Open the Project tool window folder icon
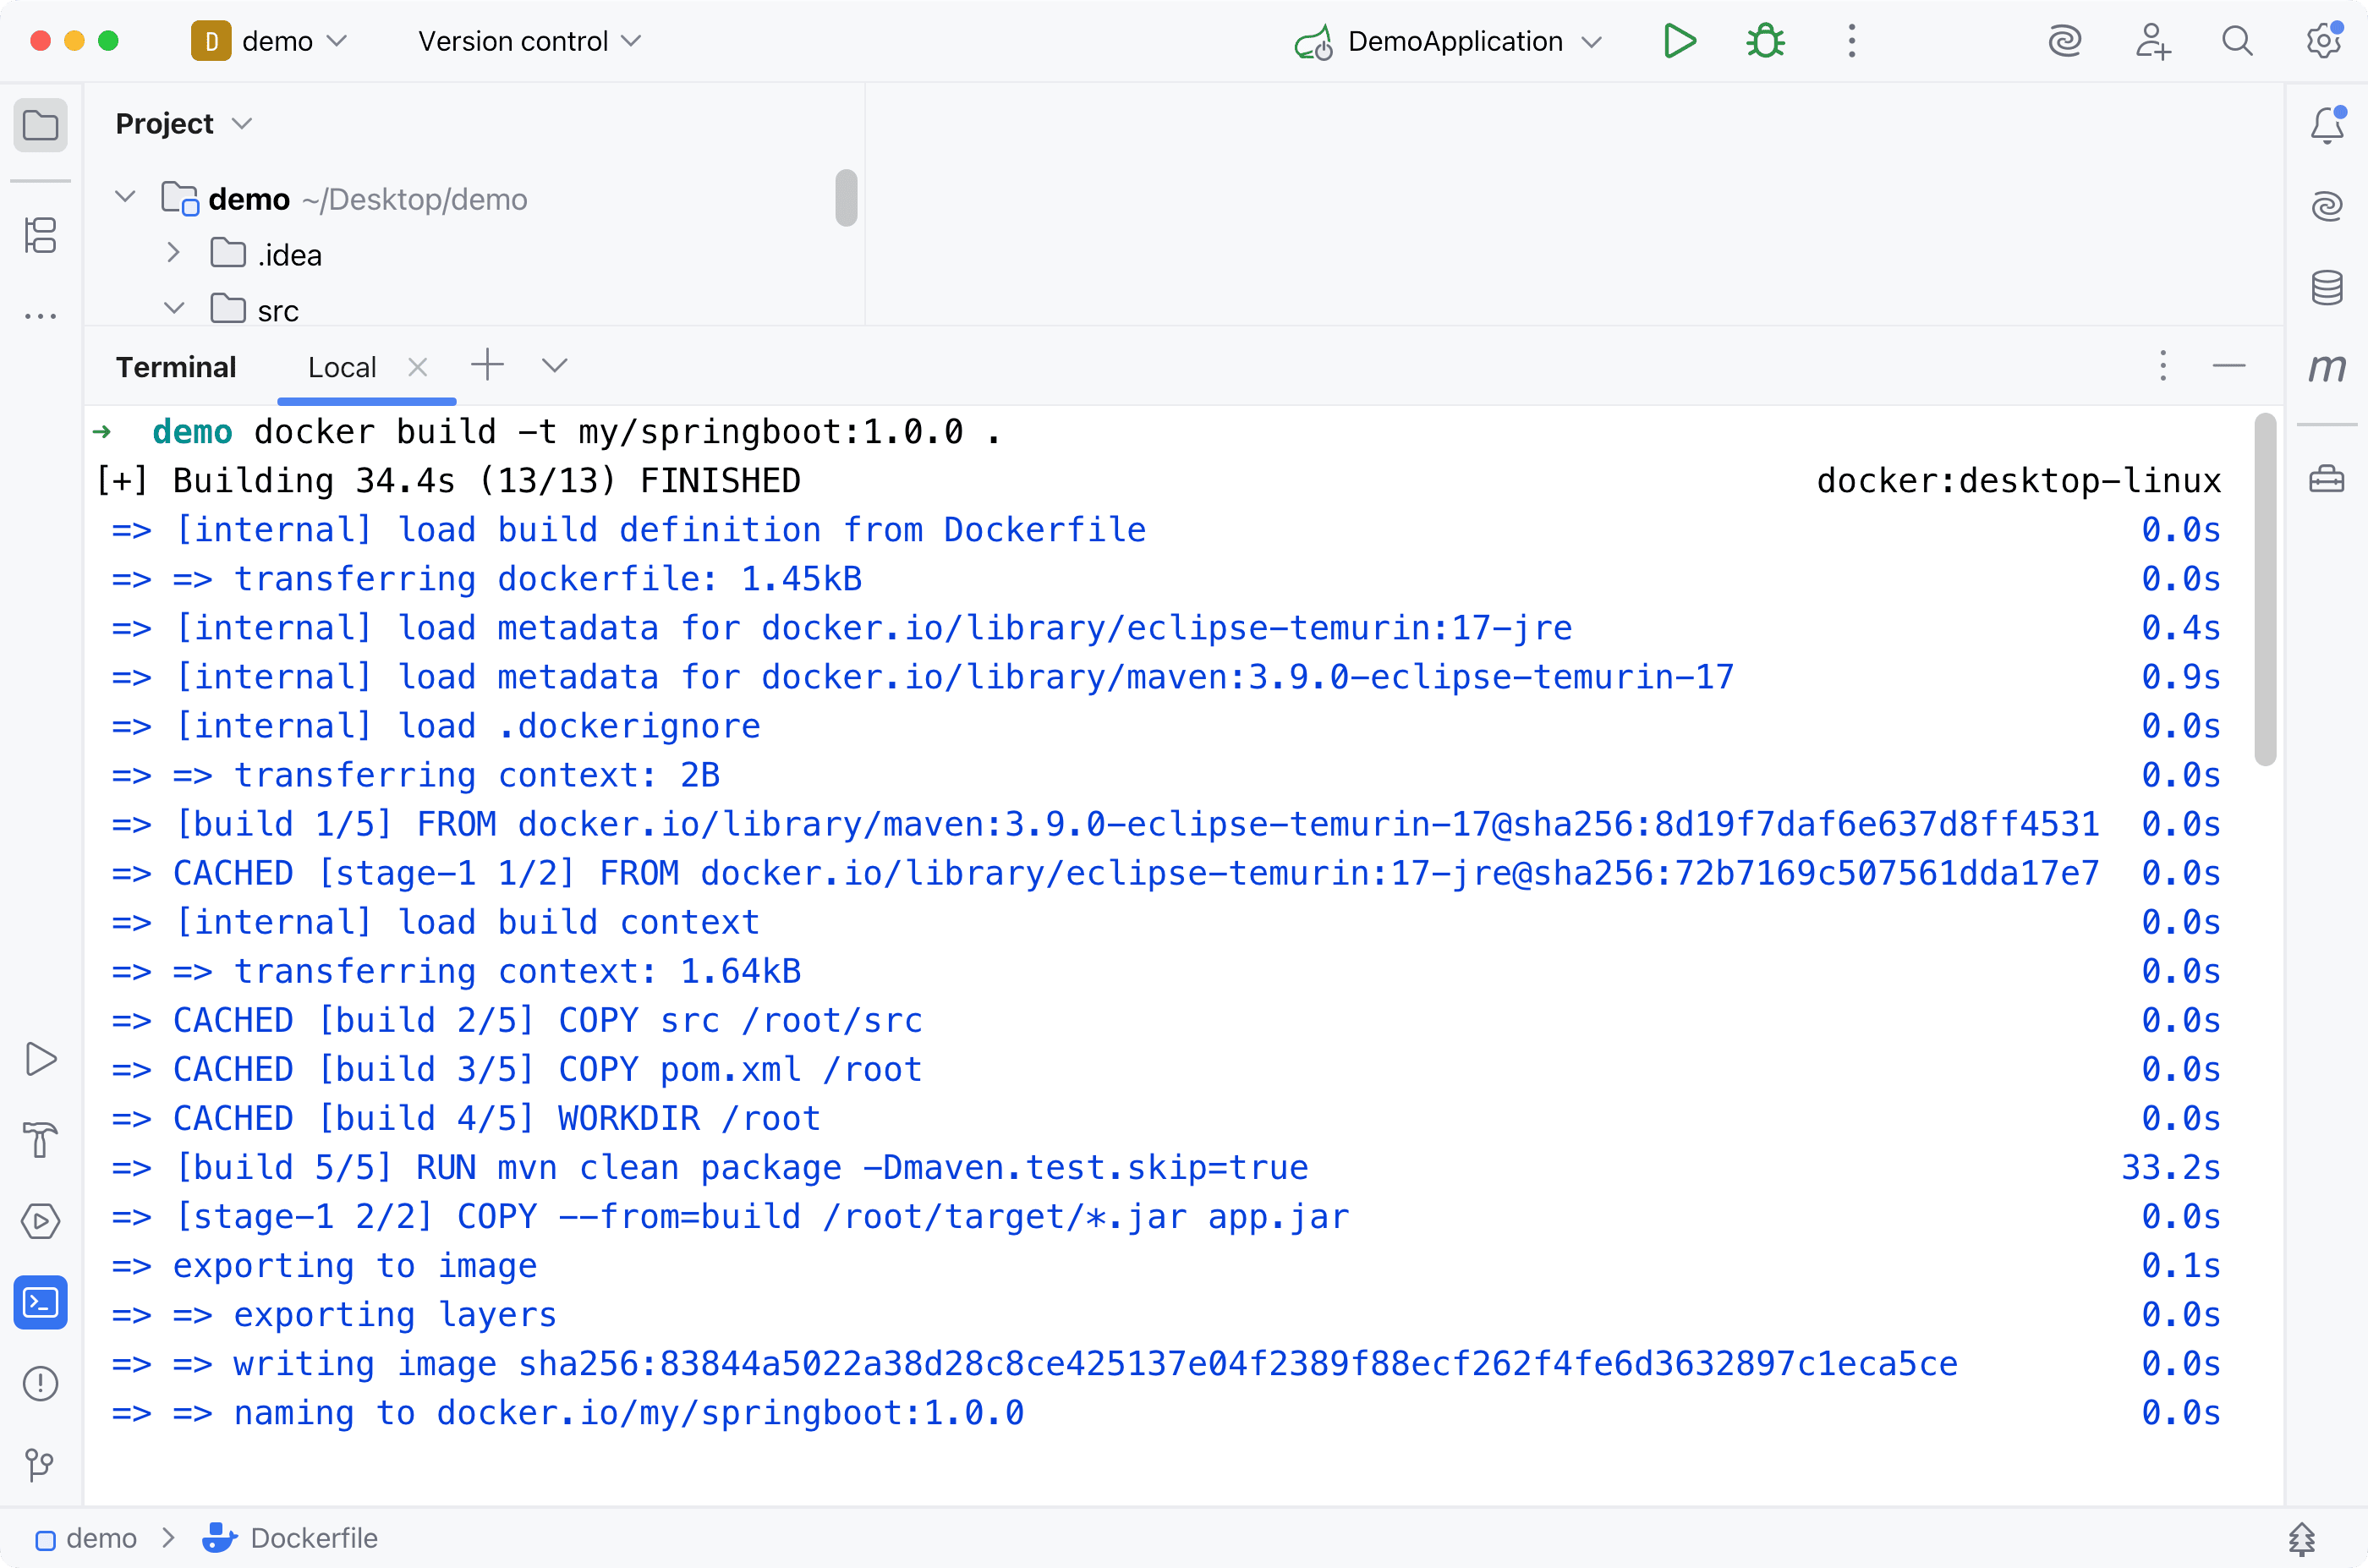The width and height of the screenshot is (2368, 1568). tap(40, 125)
